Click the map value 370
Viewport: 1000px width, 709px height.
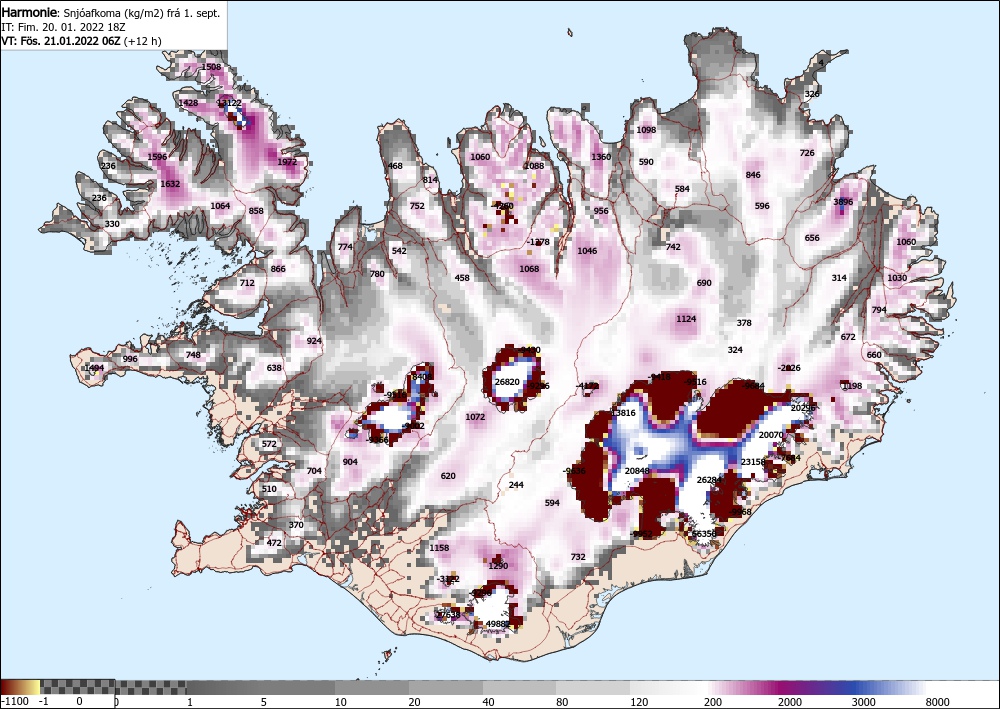[296, 525]
